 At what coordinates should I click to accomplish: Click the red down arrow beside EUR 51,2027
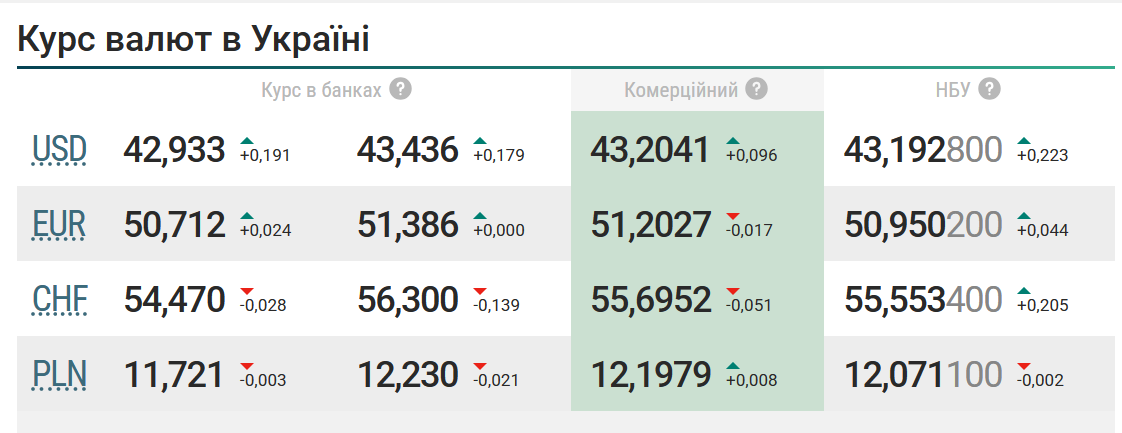click(733, 216)
